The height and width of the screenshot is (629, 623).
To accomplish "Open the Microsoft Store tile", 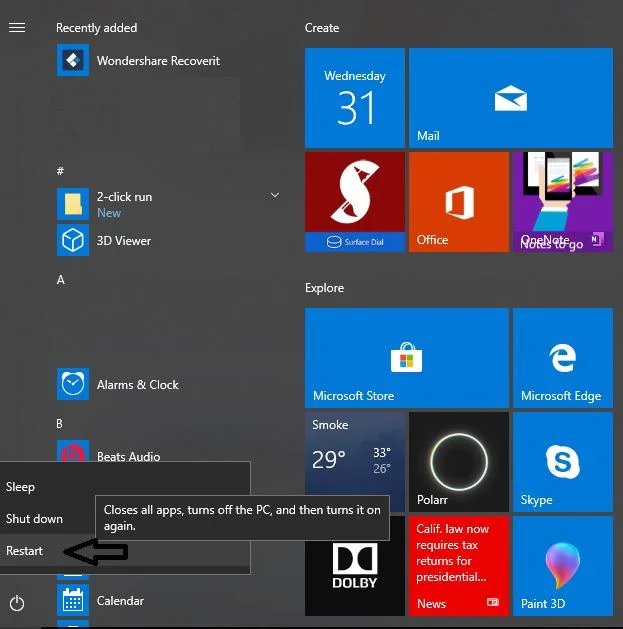I will 406,358.
